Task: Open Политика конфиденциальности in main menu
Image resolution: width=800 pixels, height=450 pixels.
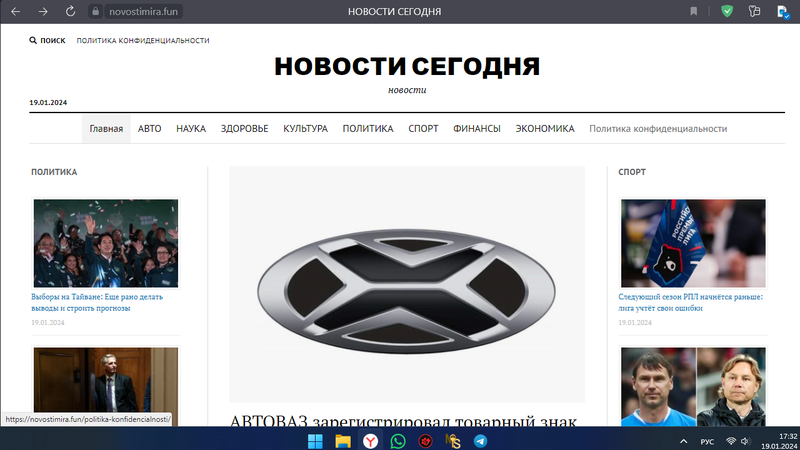Action: 658,129
